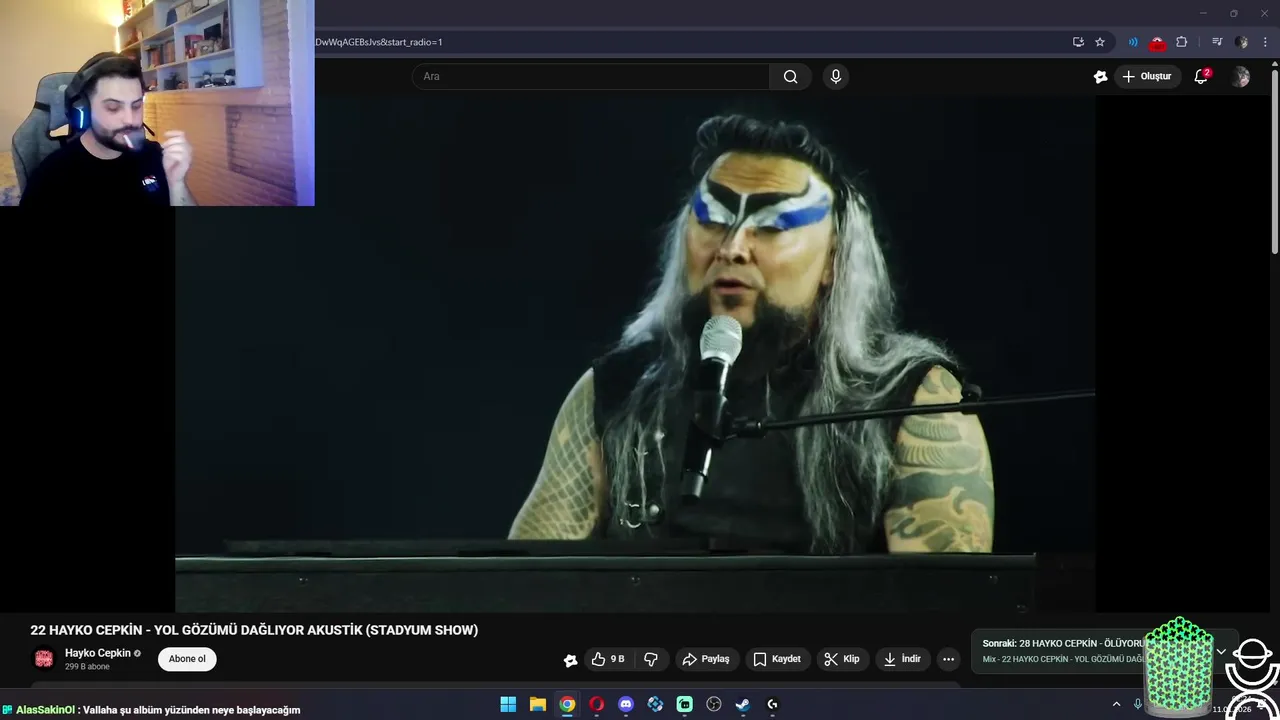The image size is (1280, 720).
Task: Open OBS Studio from taskbar
Action: (x=714, y=705)
